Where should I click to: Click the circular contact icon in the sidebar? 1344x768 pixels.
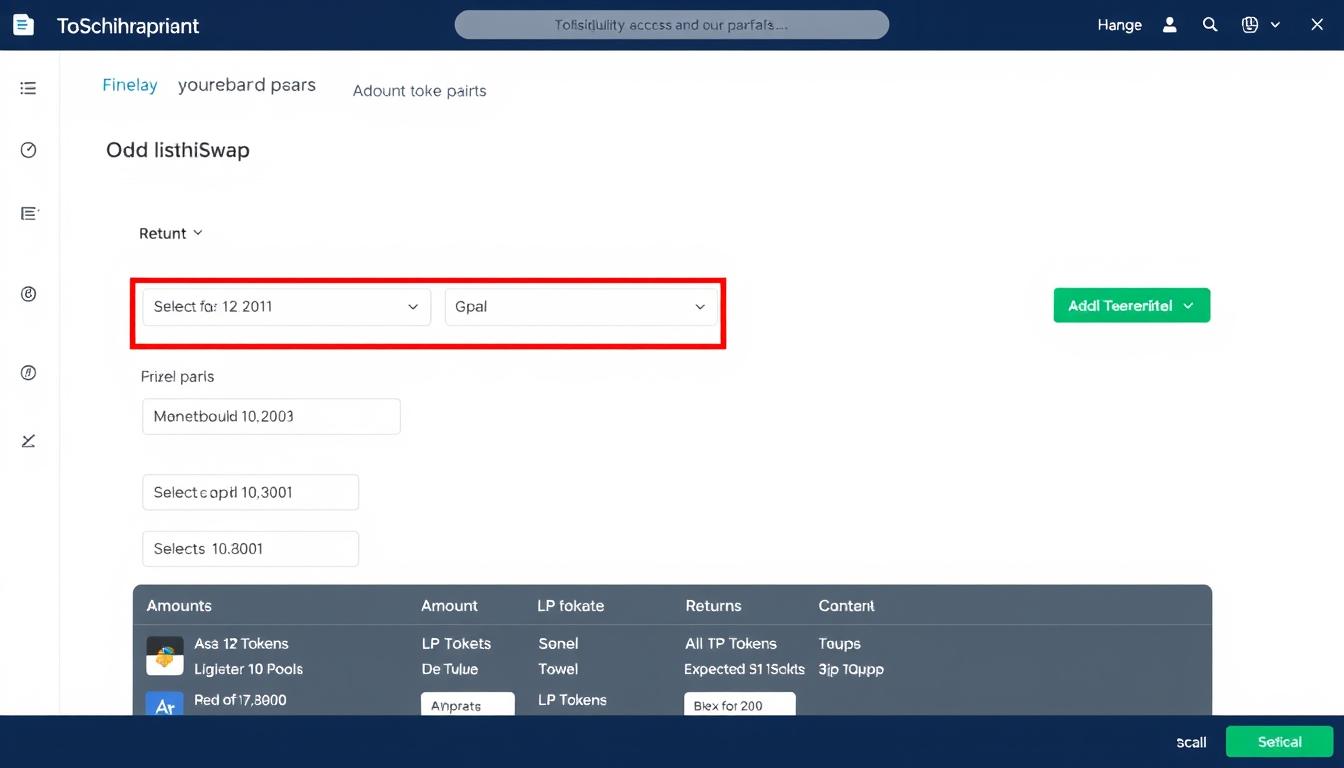[28, 293]
